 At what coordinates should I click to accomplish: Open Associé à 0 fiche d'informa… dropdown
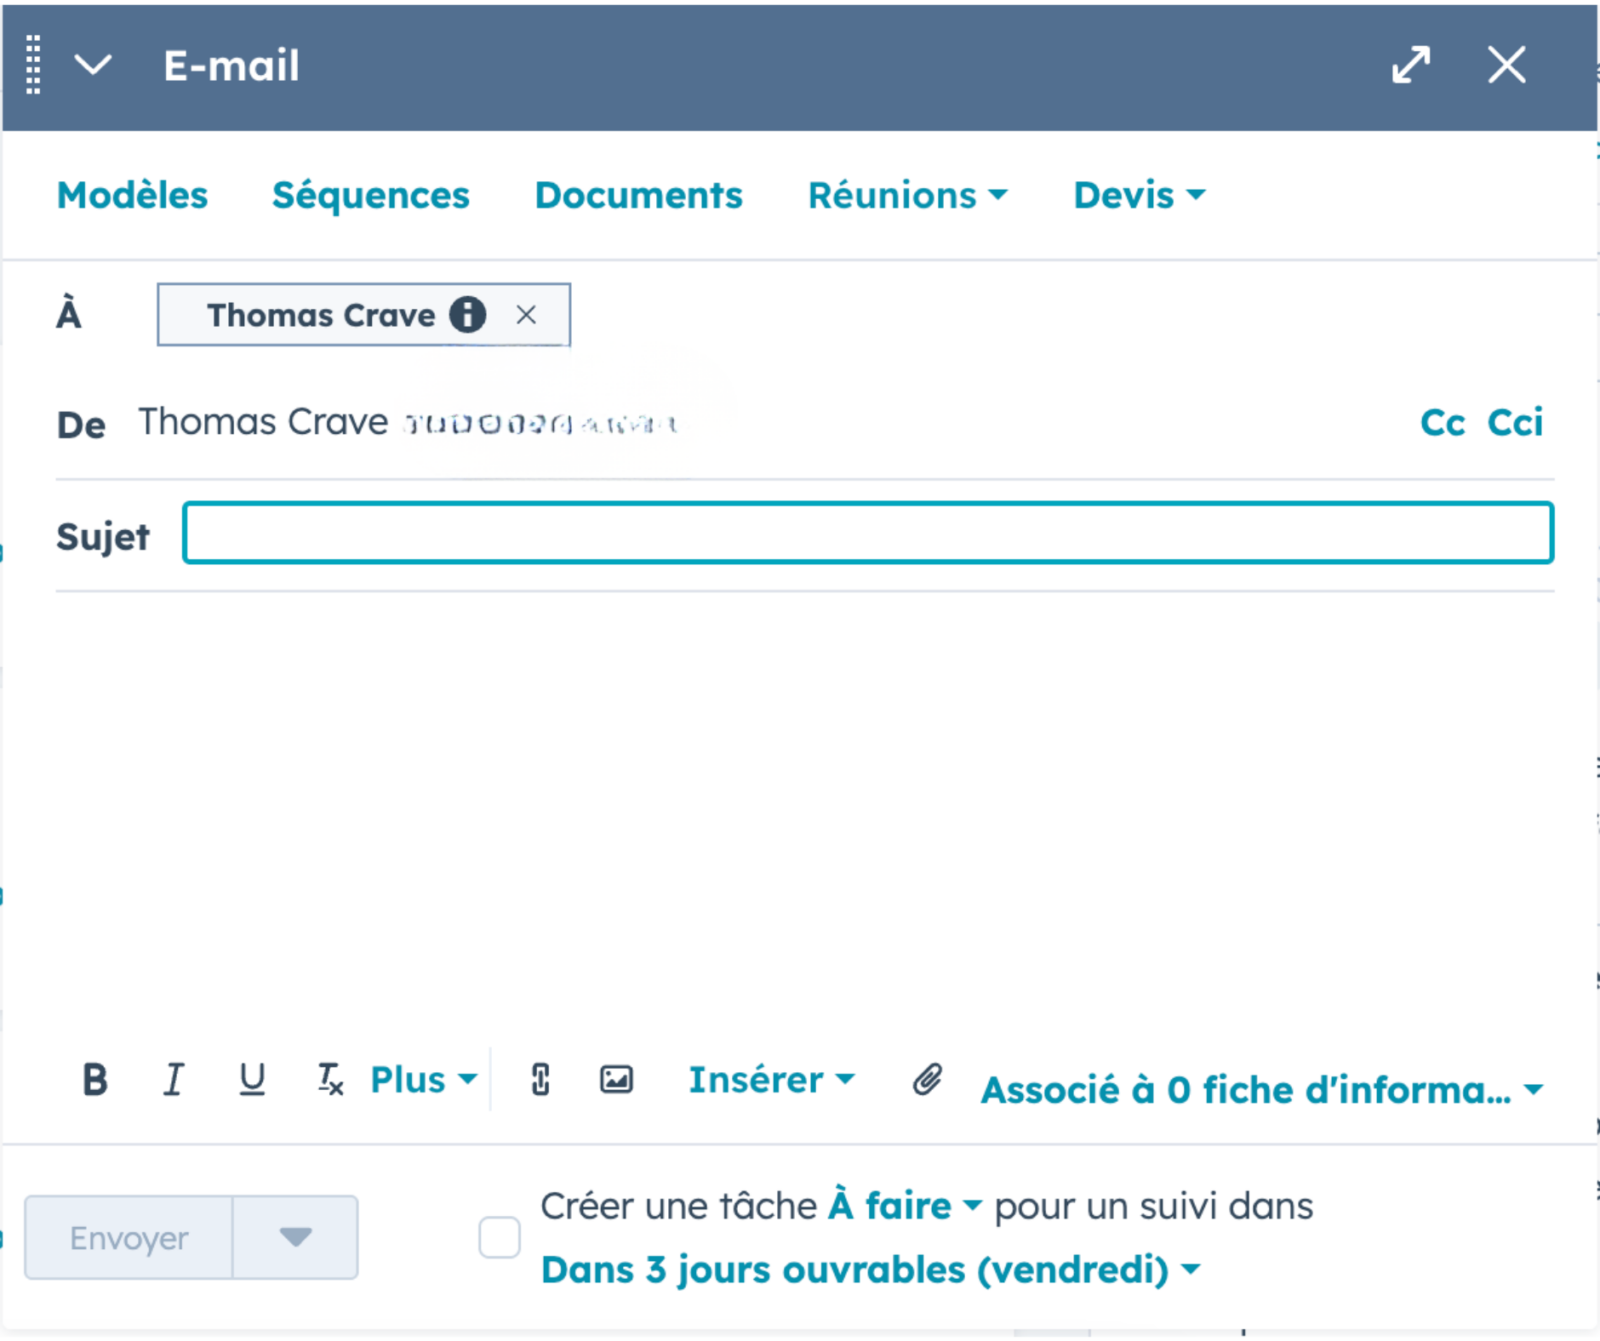(x=1262, y=1090)
